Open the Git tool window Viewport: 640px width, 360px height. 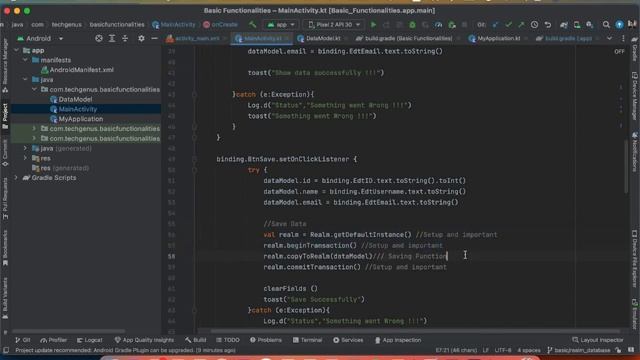pyautogui.click(x=23, y=340)
